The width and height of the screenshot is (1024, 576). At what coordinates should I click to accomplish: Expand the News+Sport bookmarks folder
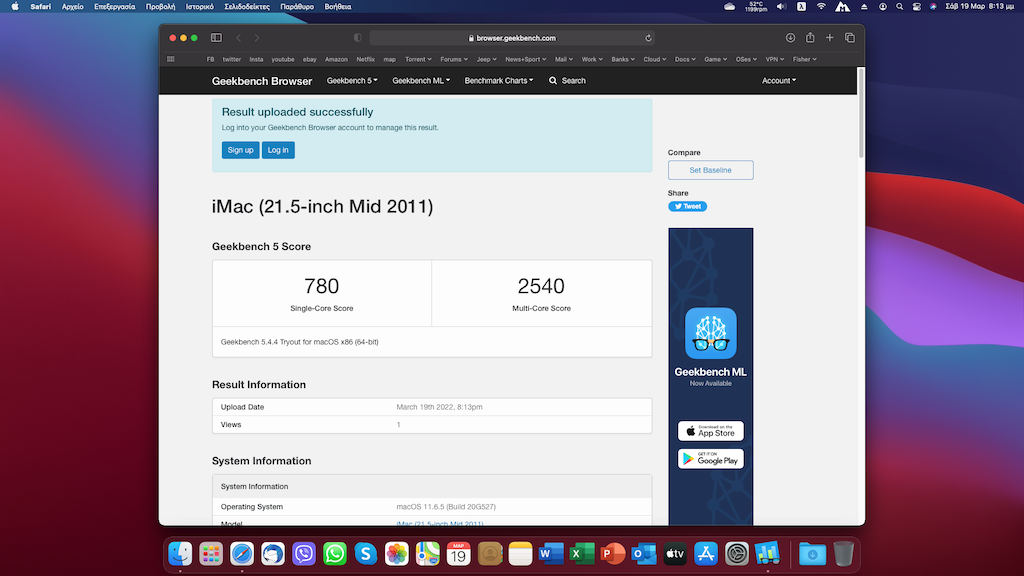[526, 59]
